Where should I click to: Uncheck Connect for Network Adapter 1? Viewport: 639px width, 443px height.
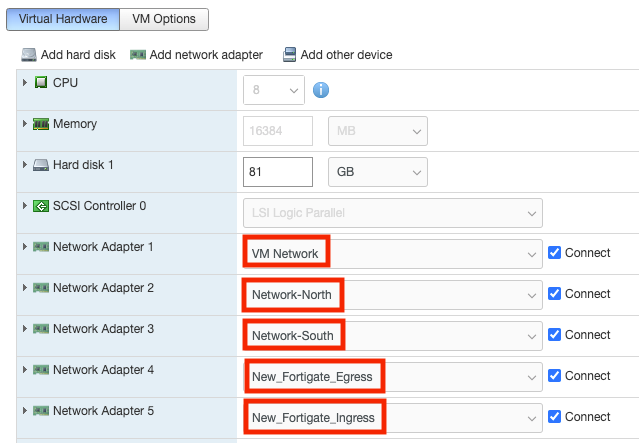point(555,253)
